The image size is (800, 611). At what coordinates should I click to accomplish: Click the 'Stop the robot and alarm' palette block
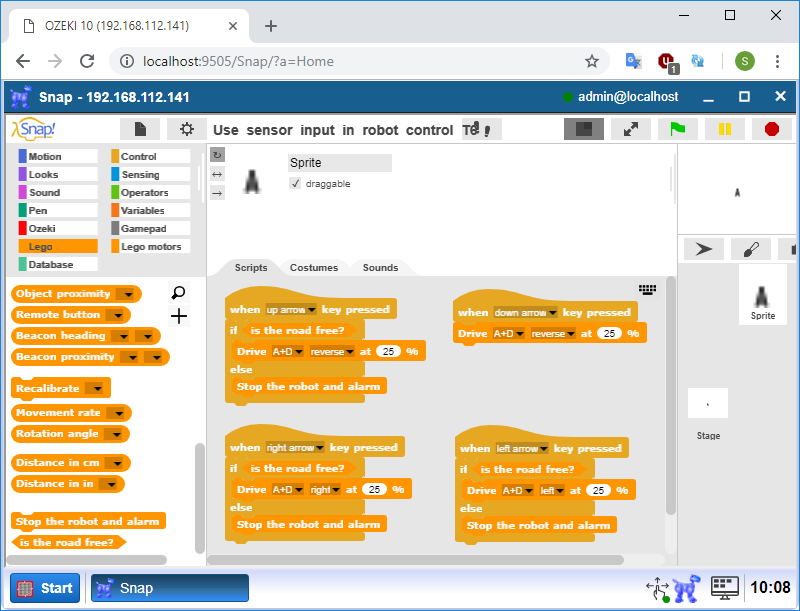pos(88,521)
